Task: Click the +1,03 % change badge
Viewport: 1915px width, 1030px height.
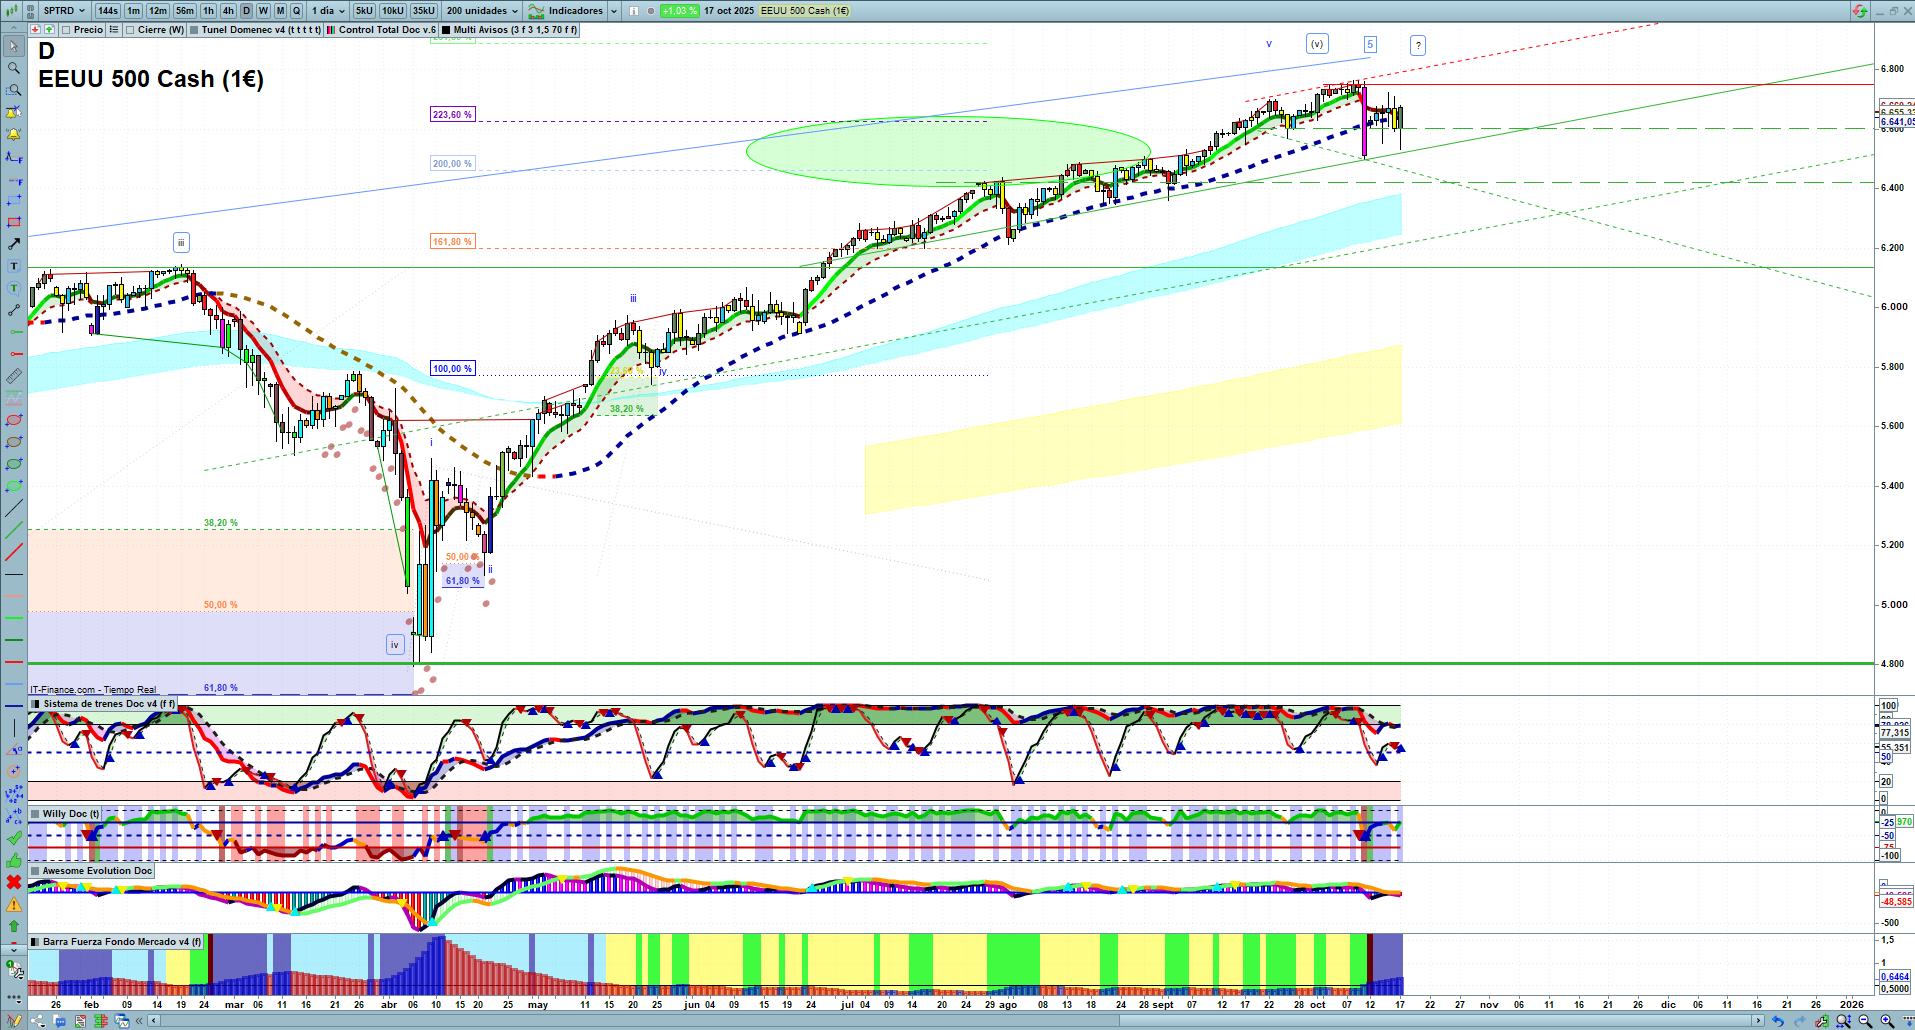Action: tap(680, 11)
